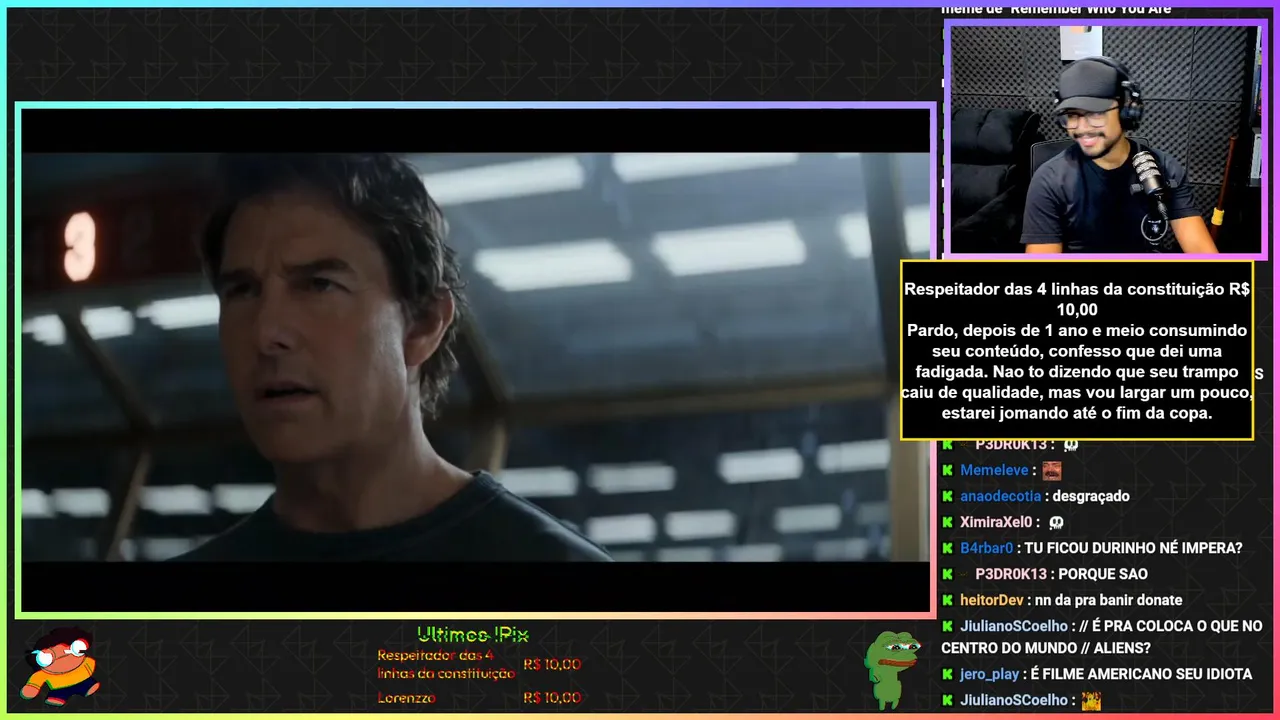This screenshot has width=1280, height=720.
Task: Open the XimiraXel0 user profile
Action: pyautogui.click(x=996, y=522)
